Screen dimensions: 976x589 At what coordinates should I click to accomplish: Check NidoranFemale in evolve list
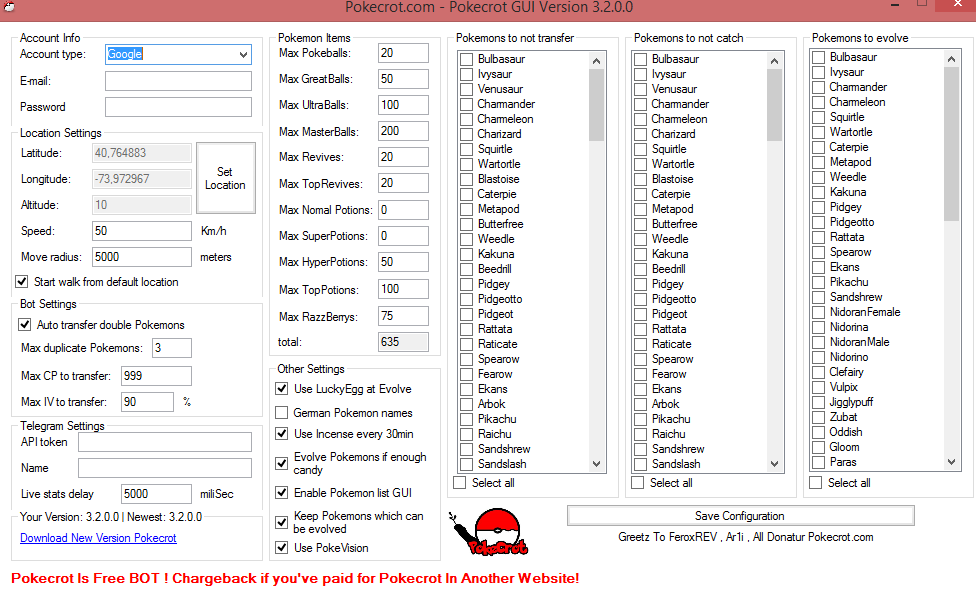pyautogui.click(x=819, y=312)
